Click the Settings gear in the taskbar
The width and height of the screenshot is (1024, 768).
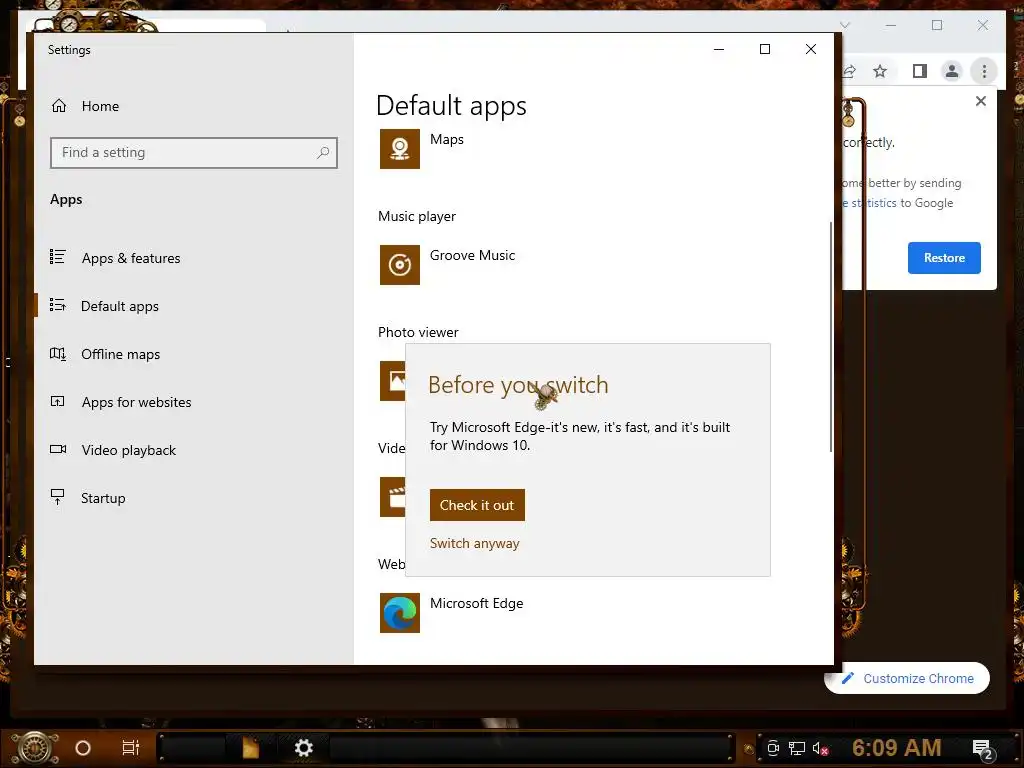[x=304, y=748]
